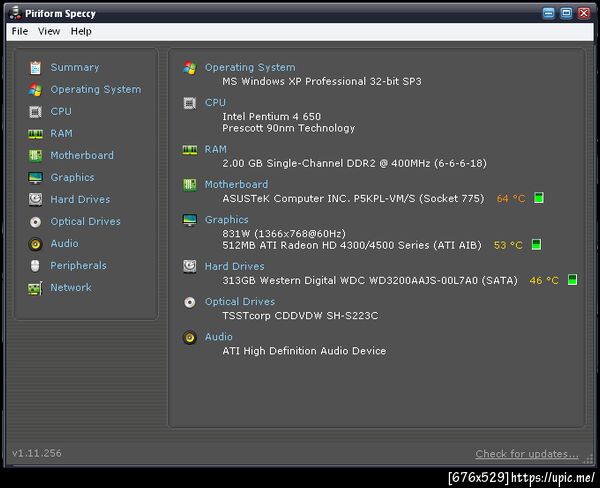Click the Audio heading in summary panel
This screenshot has width=600, height=488.
pos(218,337)
